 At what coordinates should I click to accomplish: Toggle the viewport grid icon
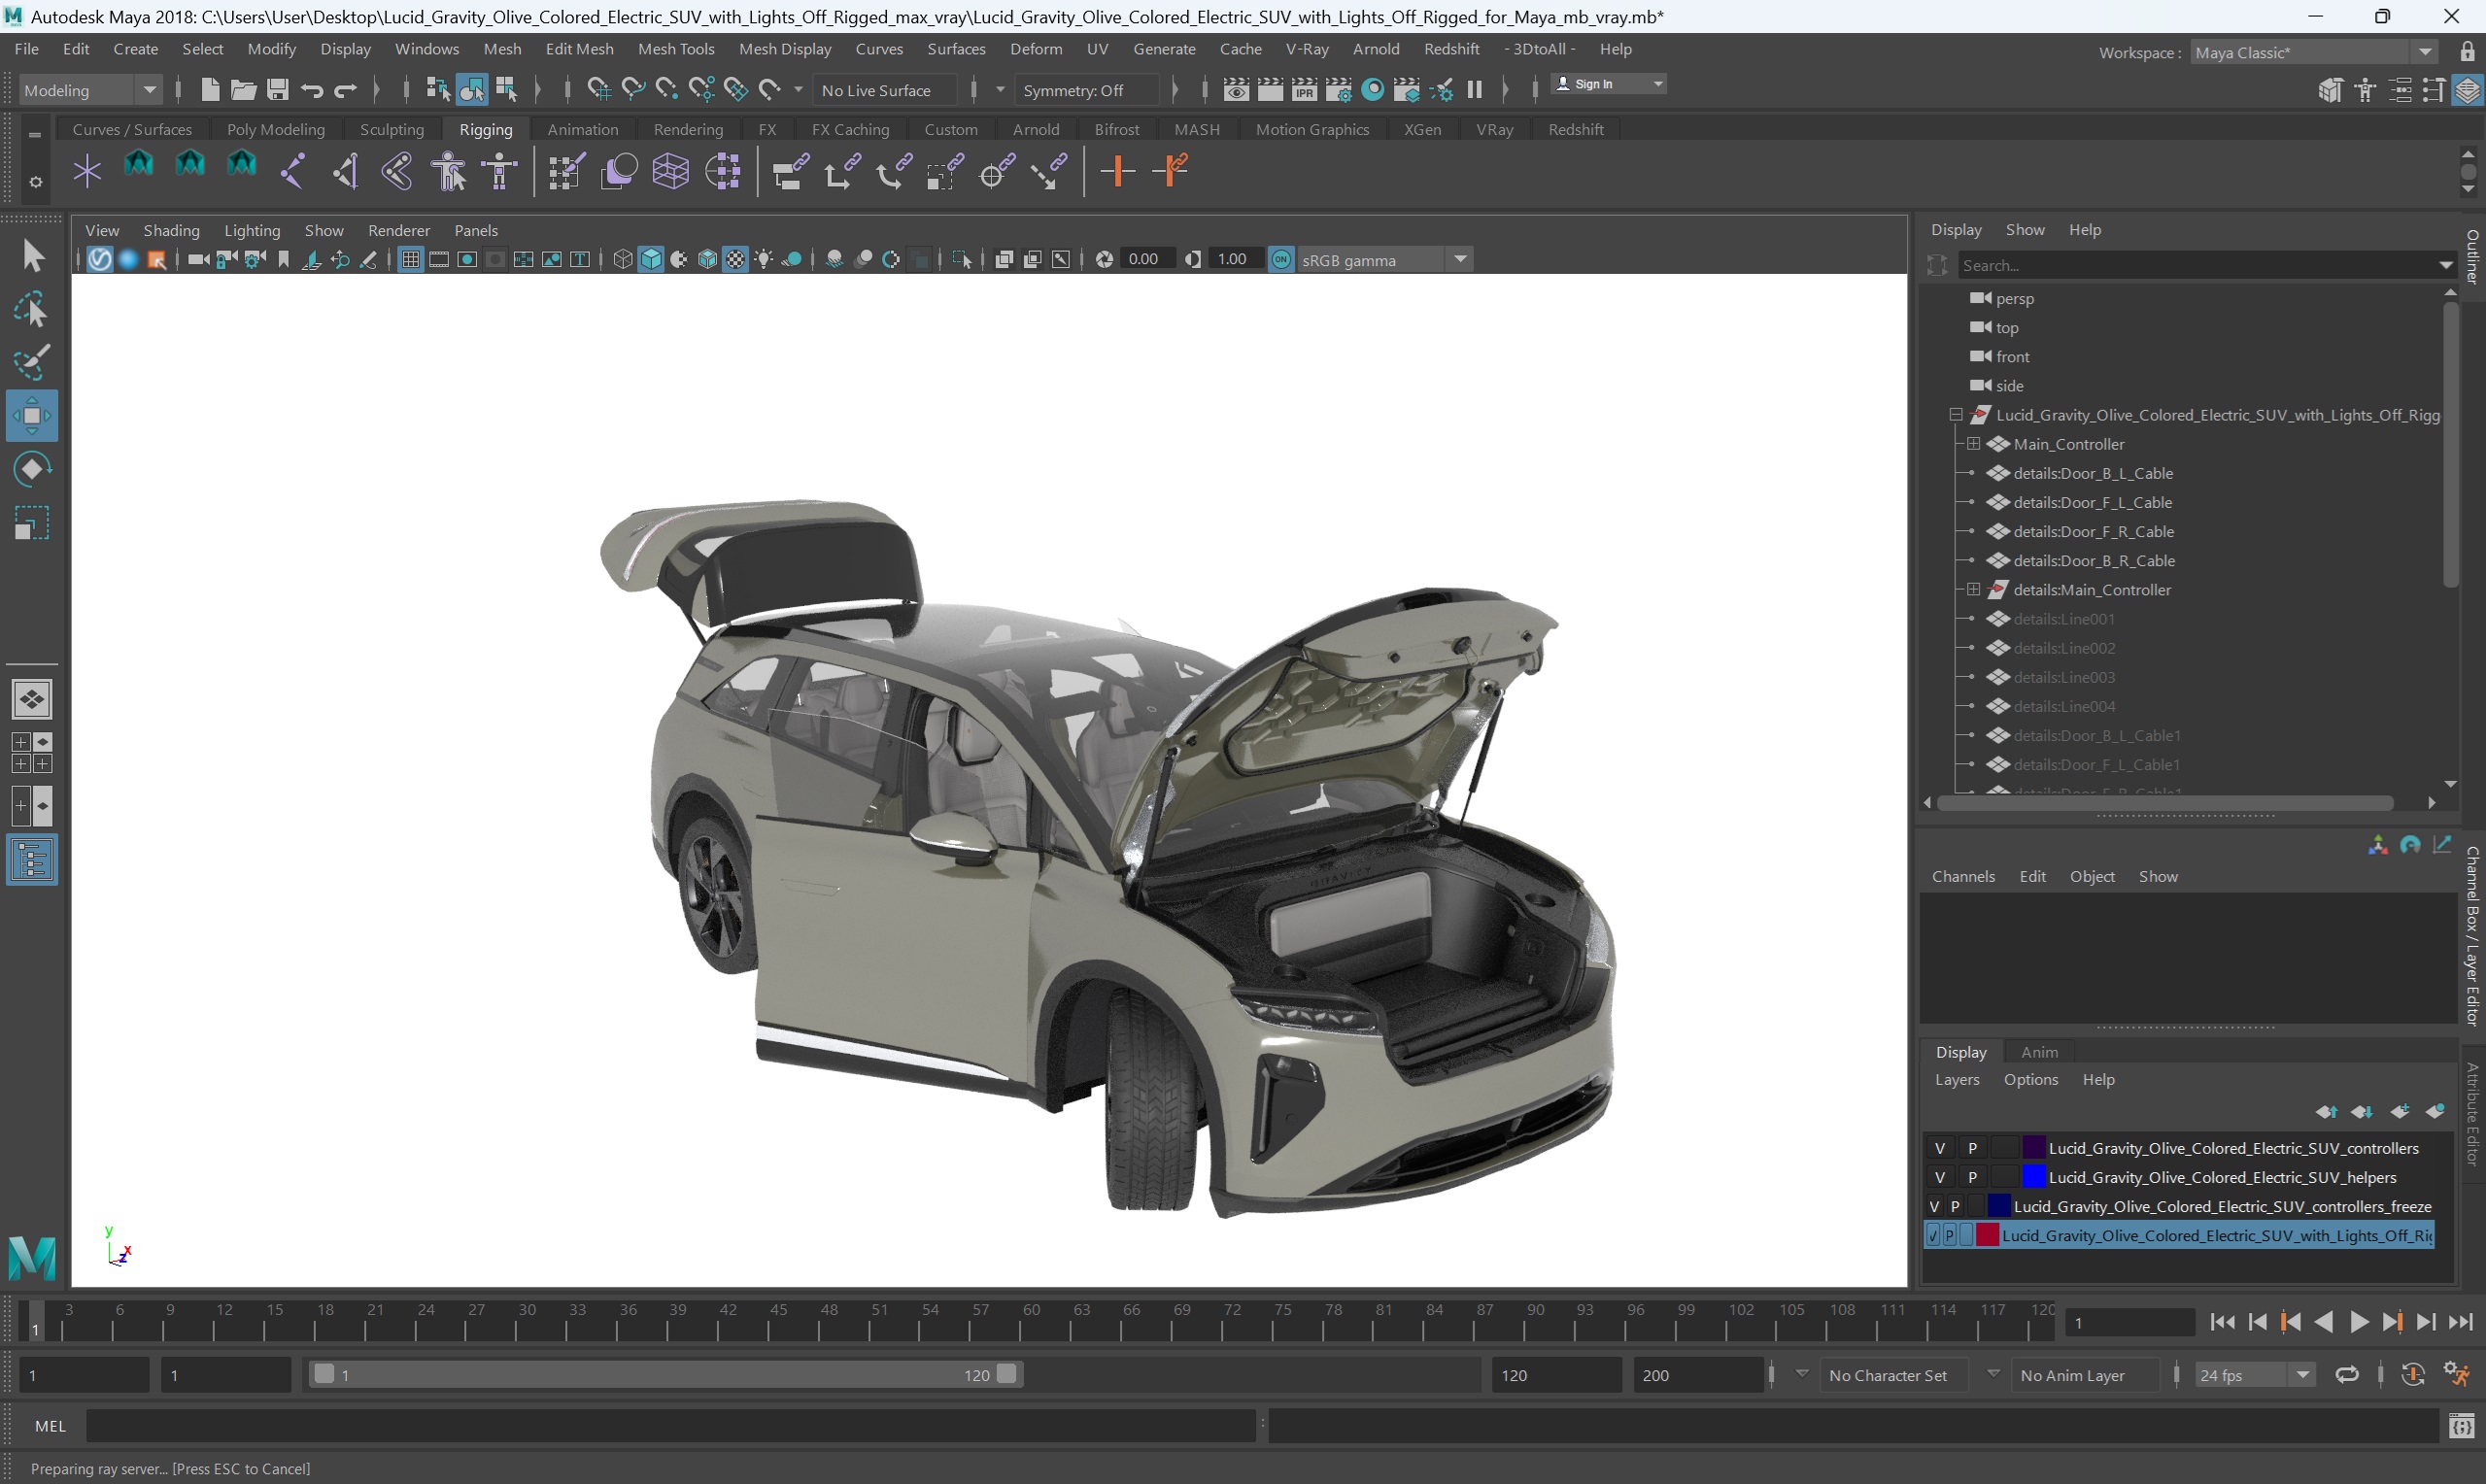410,260
